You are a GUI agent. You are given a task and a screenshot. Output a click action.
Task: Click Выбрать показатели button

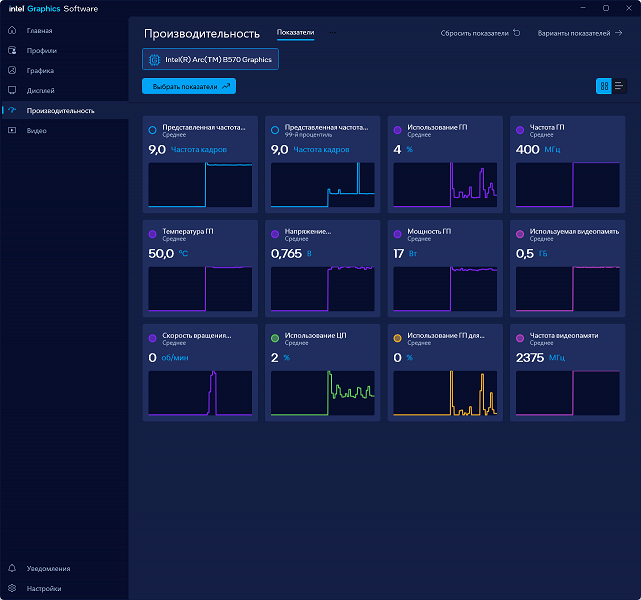189,87
